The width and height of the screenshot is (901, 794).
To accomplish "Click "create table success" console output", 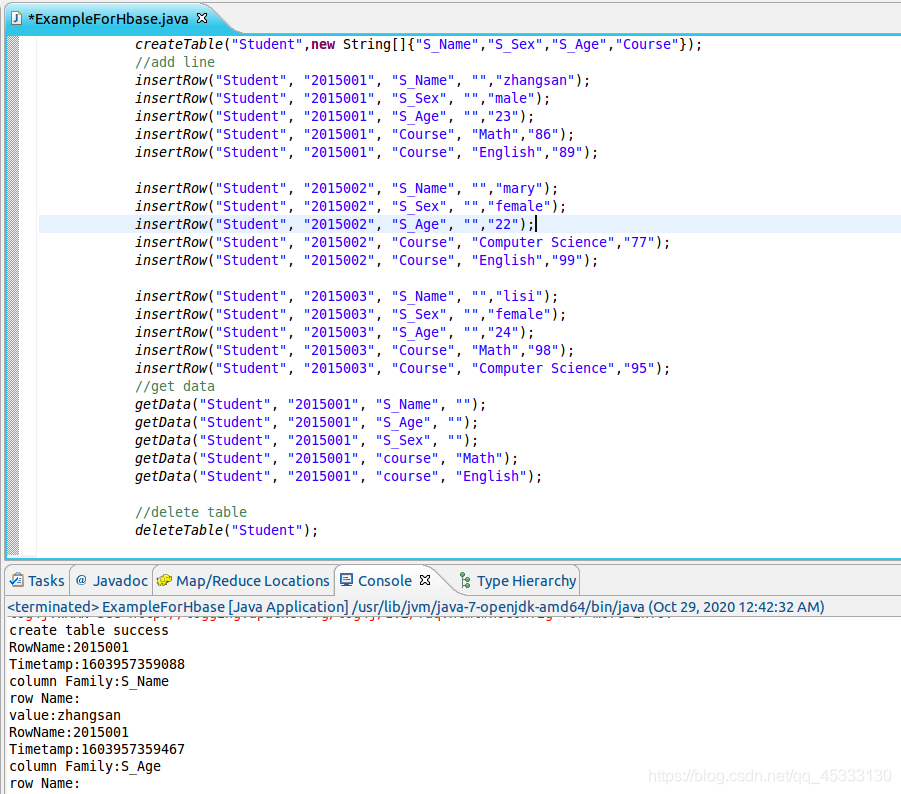I will [x=88, y=630].
